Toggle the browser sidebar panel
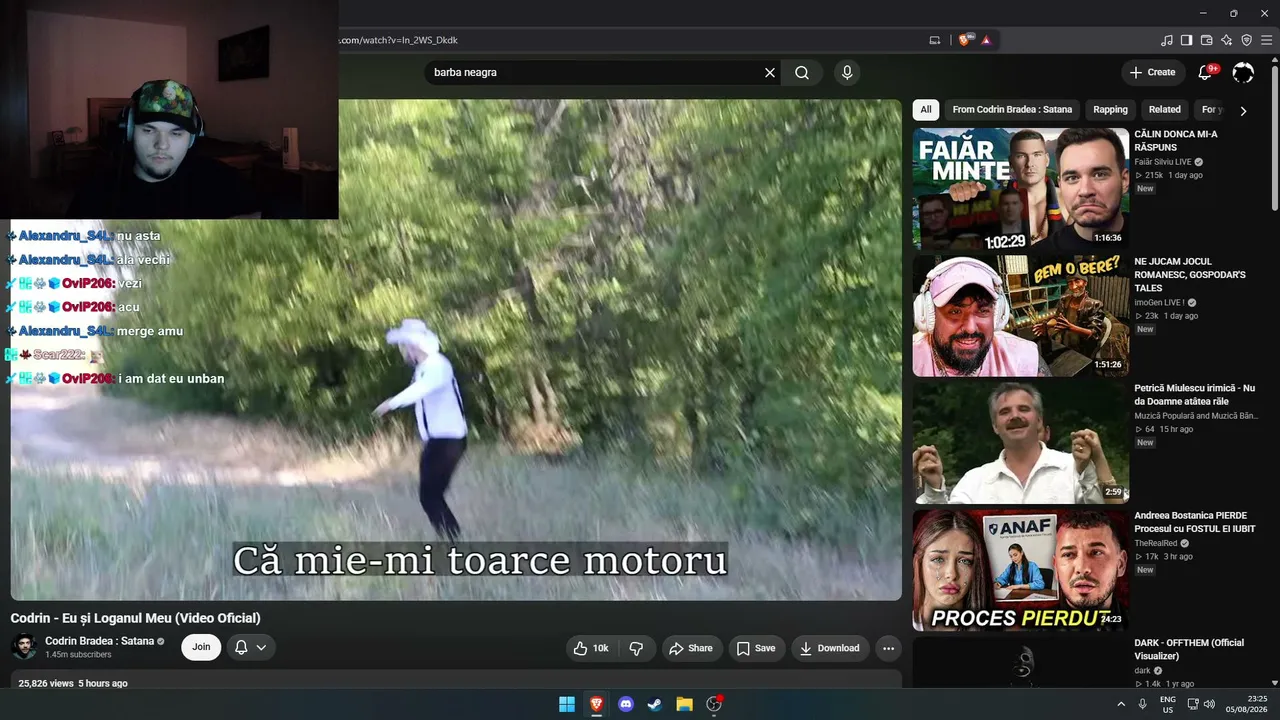Image resolution: width=1280 pixels, height=720 pixels. (x=1186, y=40)
